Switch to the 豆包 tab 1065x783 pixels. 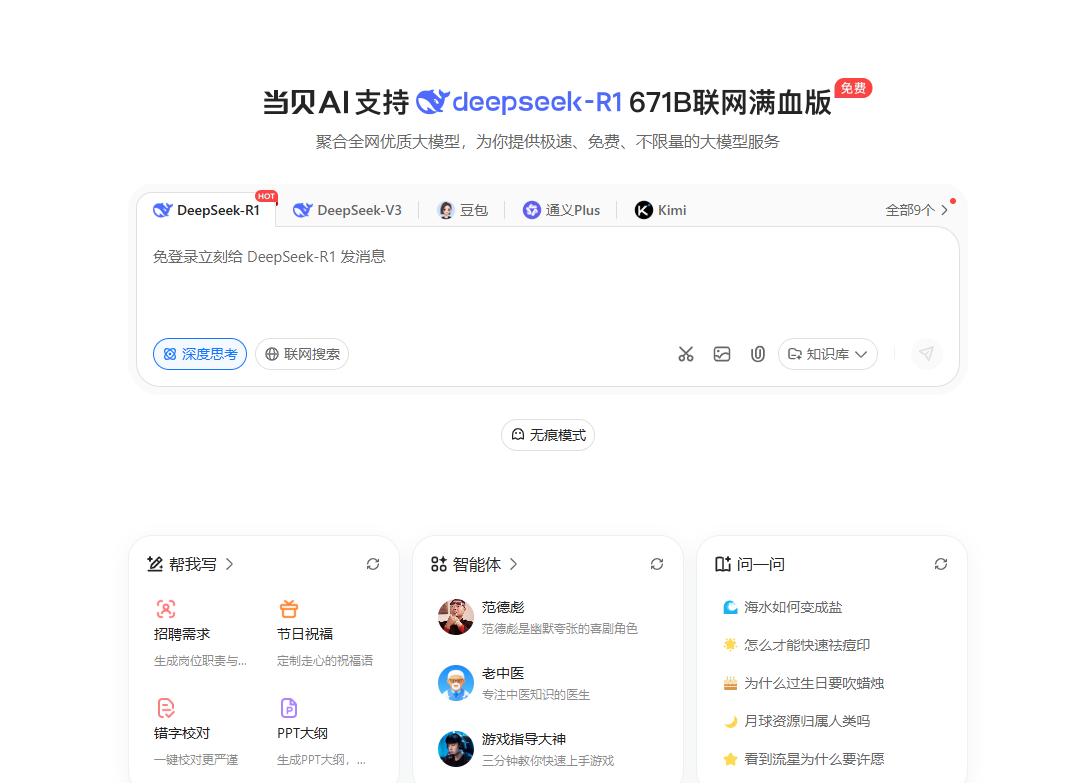pyautogui.click(x=463, y=211)
